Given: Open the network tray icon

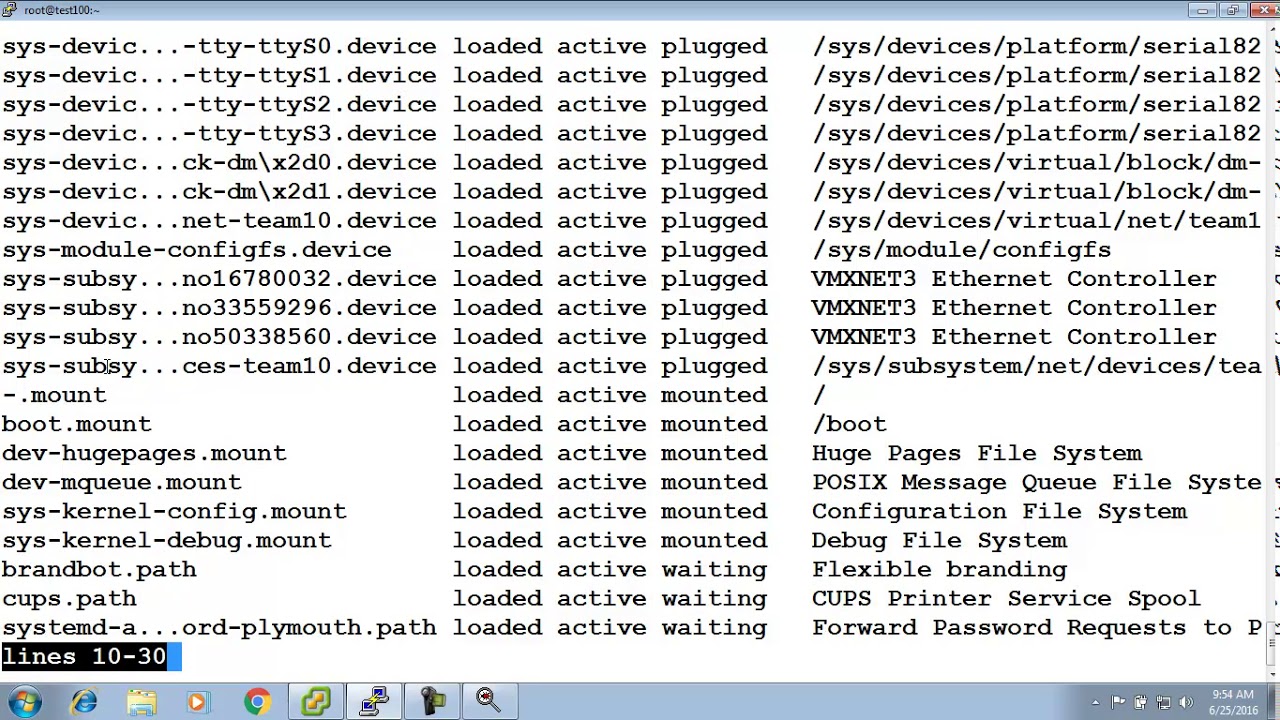Looking at the screenshot, I should (x=1163, y=702).
